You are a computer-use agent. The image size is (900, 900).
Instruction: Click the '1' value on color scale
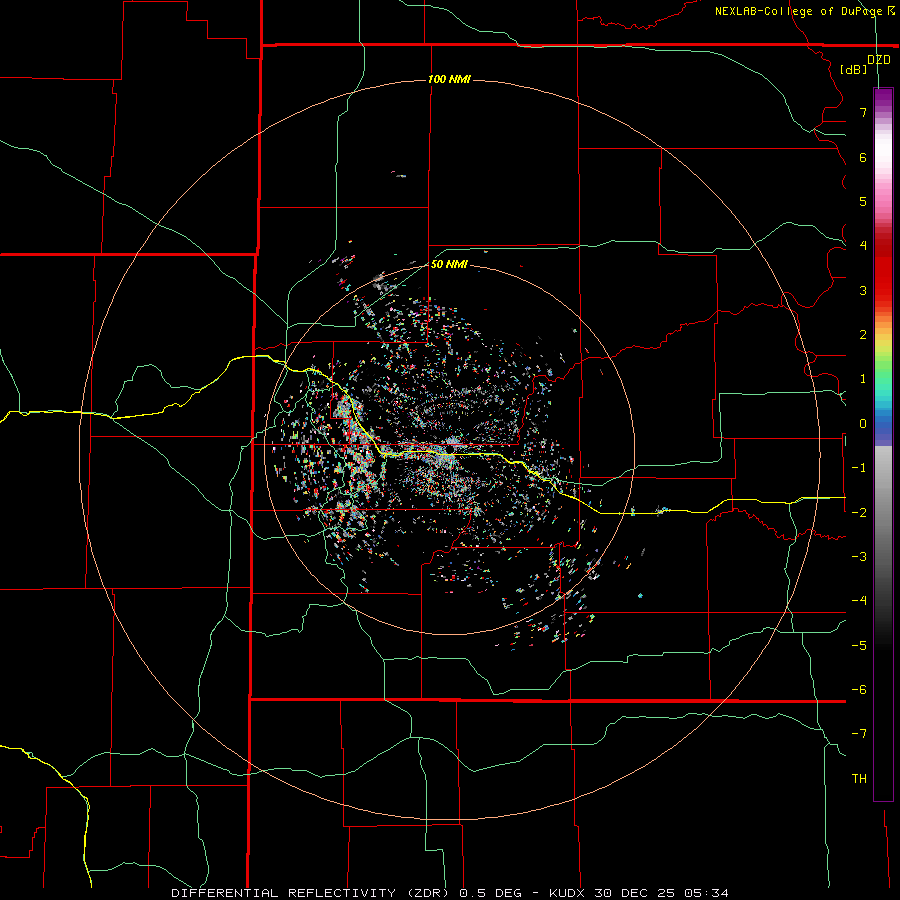point(863,379)
